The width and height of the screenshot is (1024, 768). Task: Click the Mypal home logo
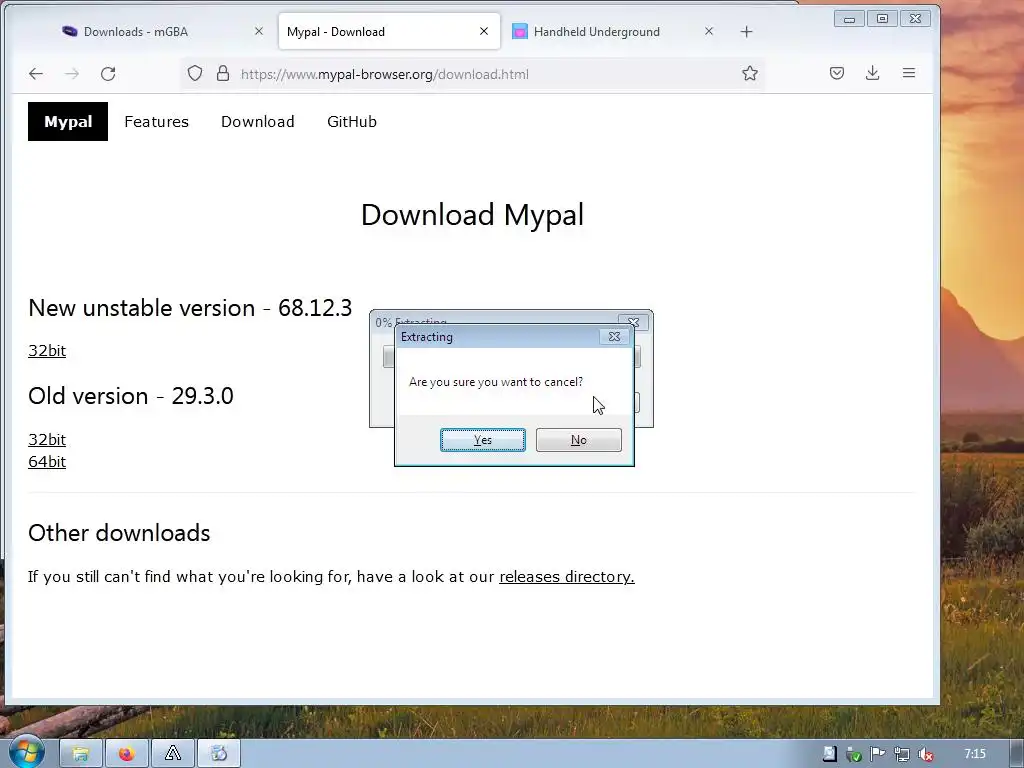[x=68, y=121]
